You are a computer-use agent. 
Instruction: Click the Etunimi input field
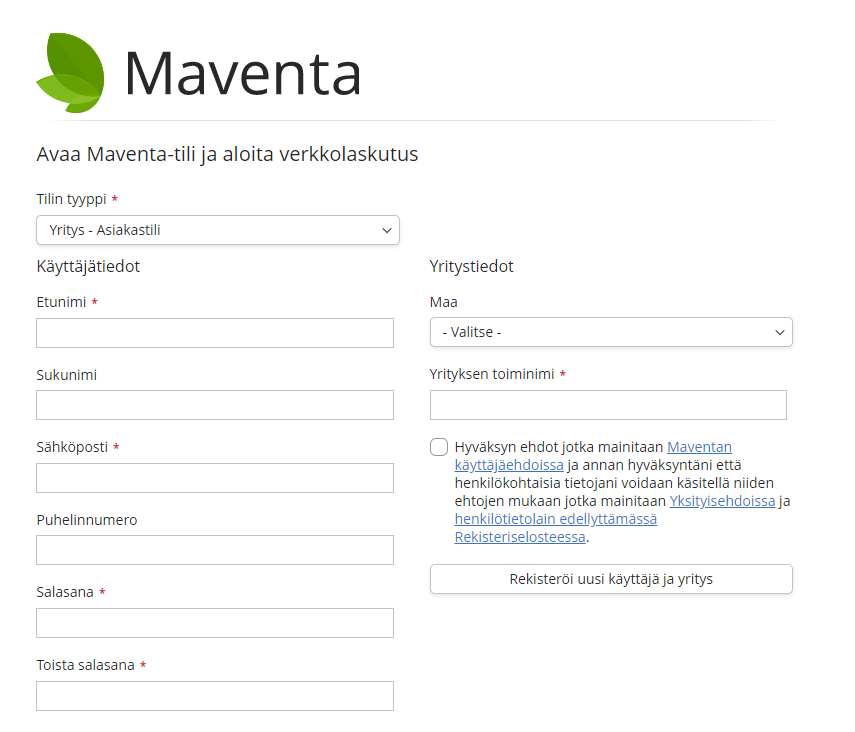point(214,332)
